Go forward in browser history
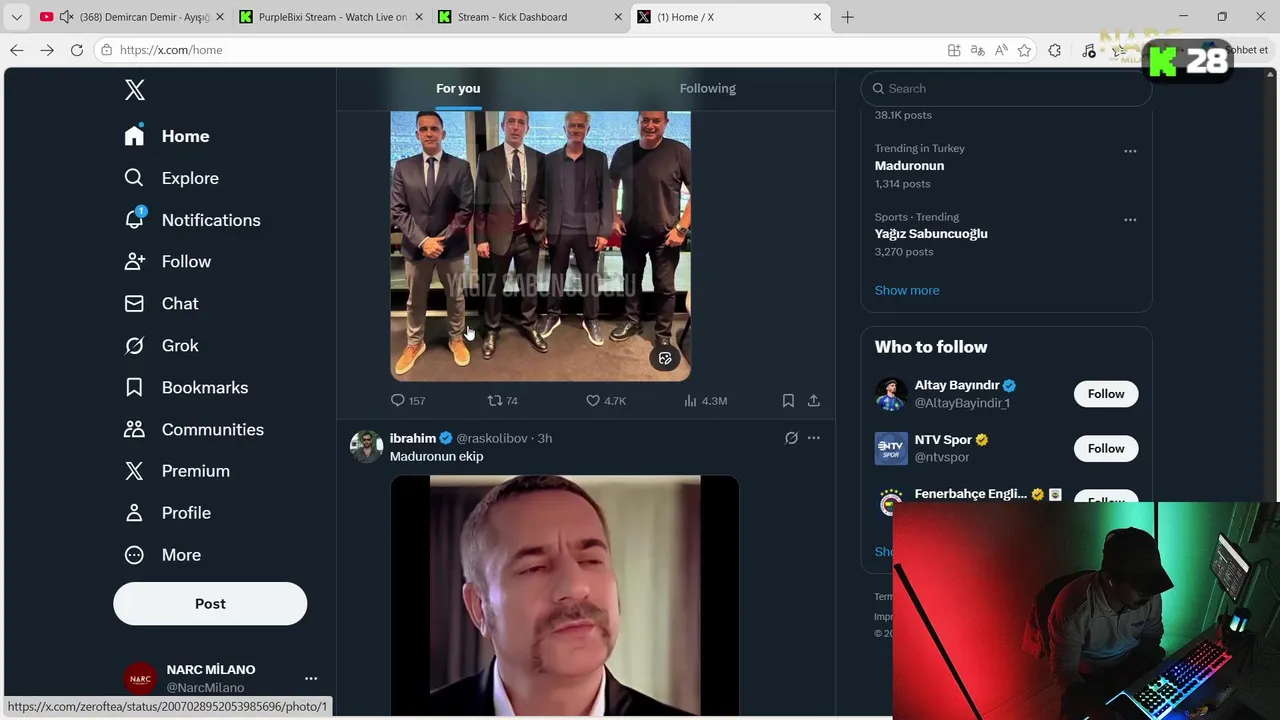The width and height of the screenshot is (1280, 720). (47, 50)
